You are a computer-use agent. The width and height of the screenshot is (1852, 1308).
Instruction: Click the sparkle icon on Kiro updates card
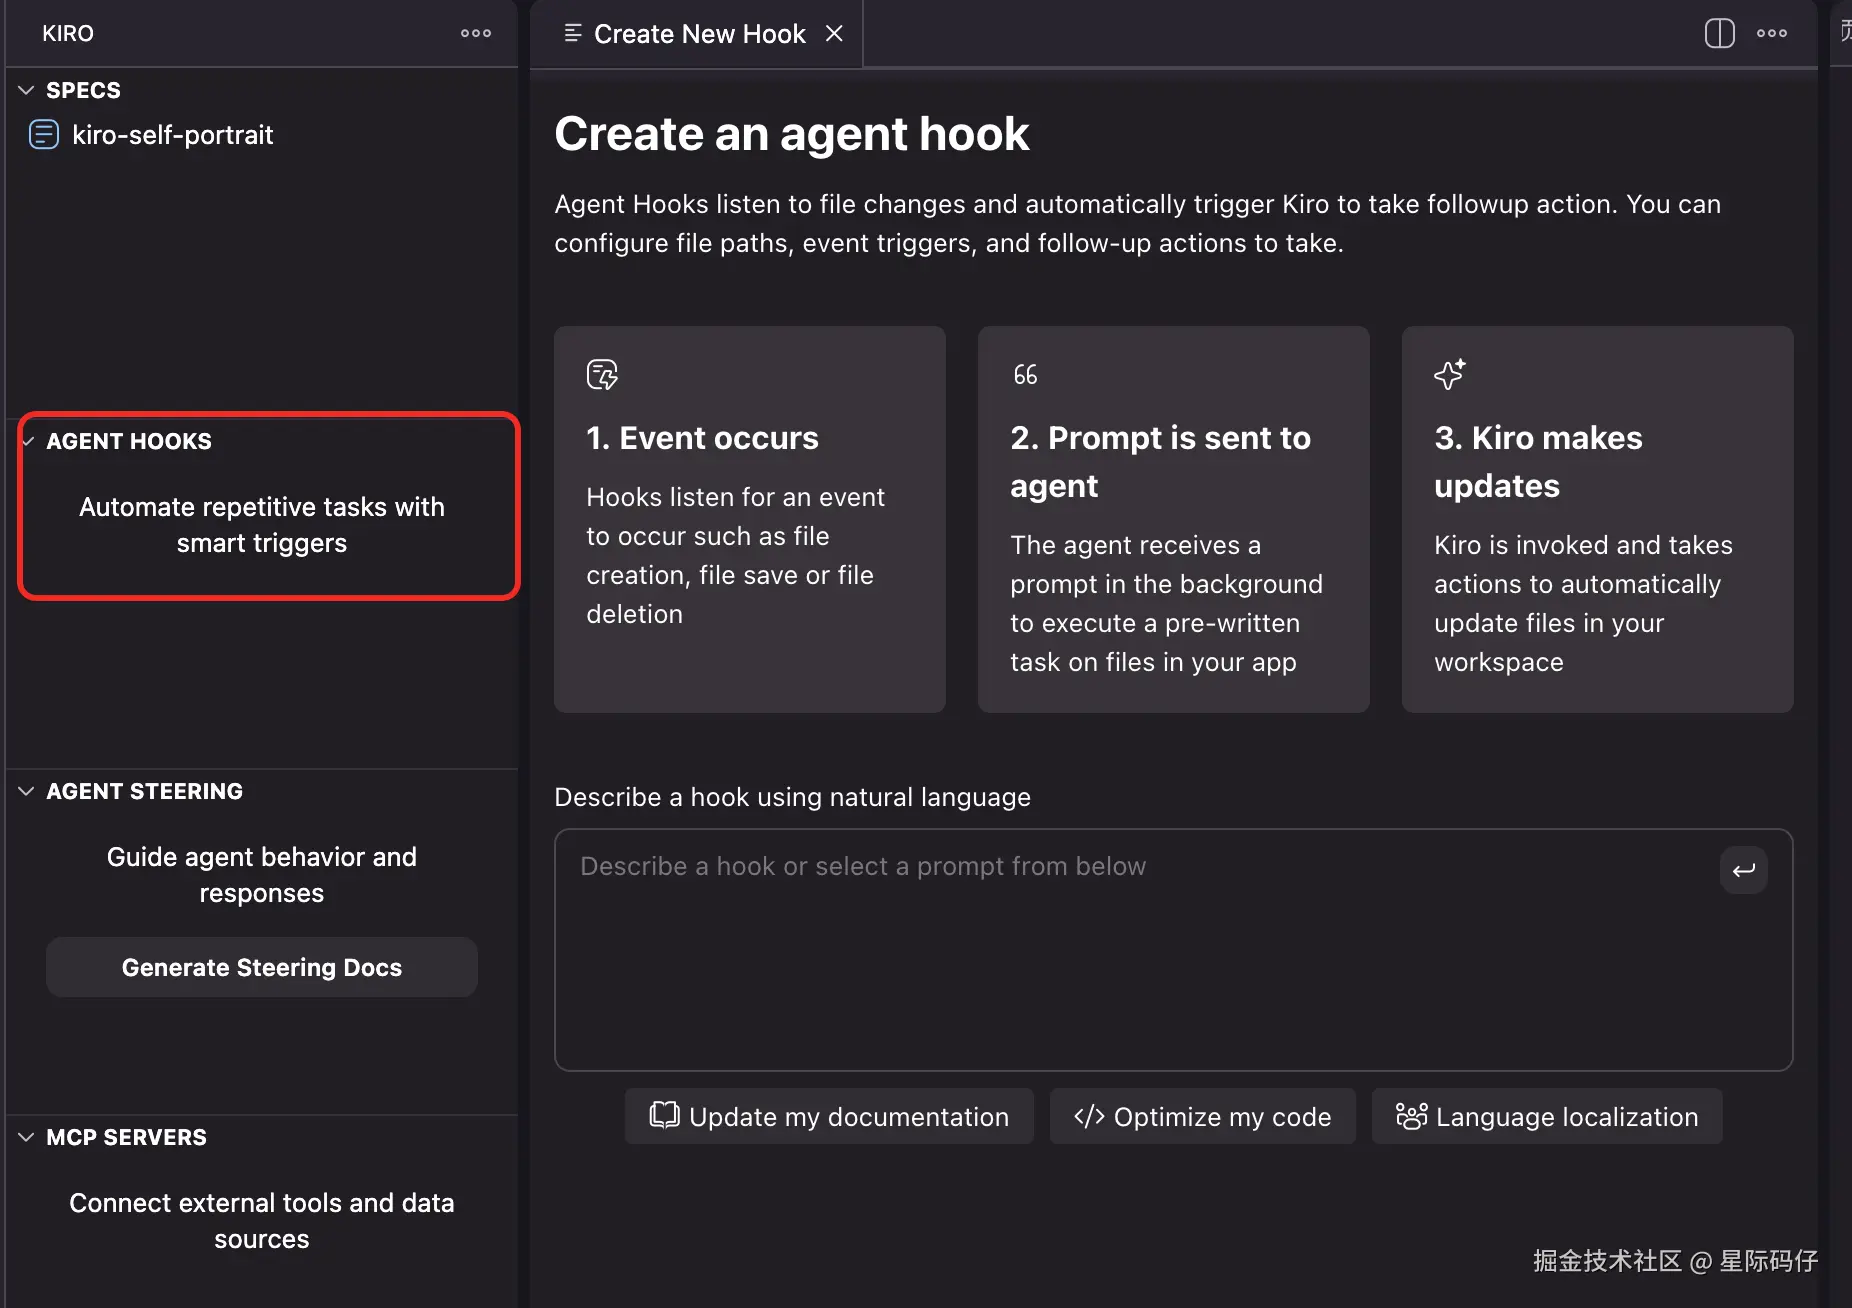point(1449,374)
